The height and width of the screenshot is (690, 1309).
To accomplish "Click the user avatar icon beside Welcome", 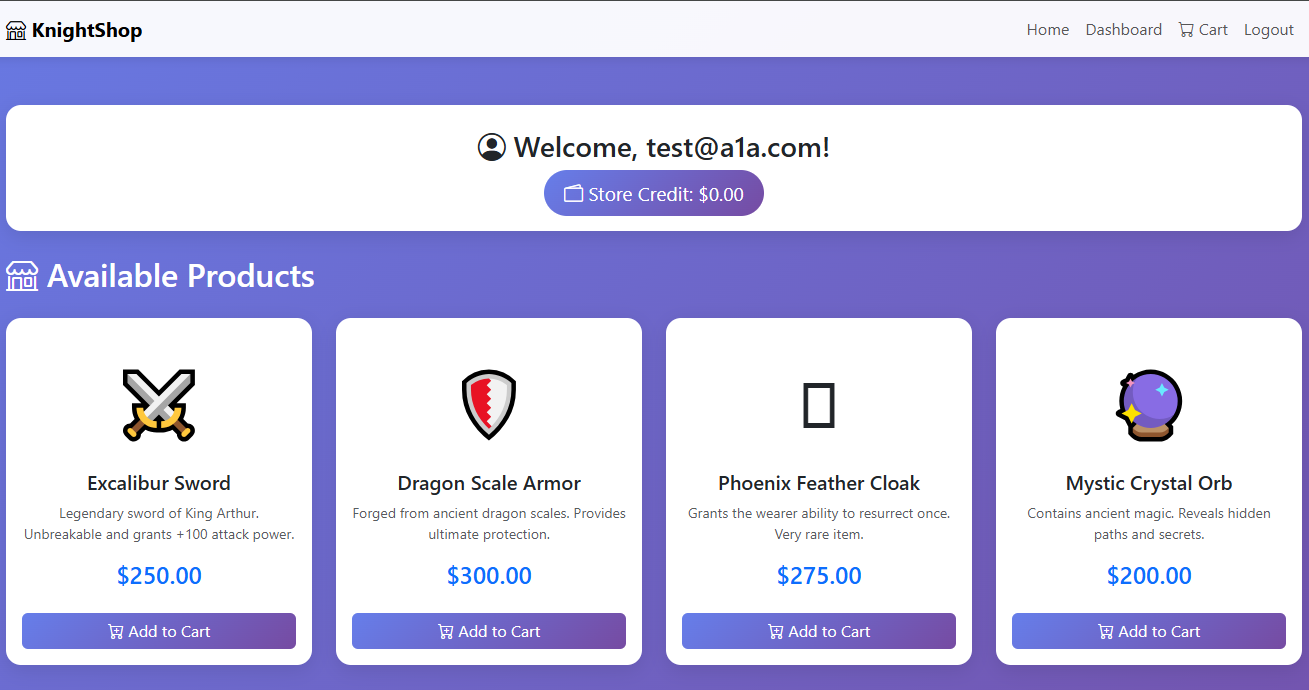I will tap(492, 148).
